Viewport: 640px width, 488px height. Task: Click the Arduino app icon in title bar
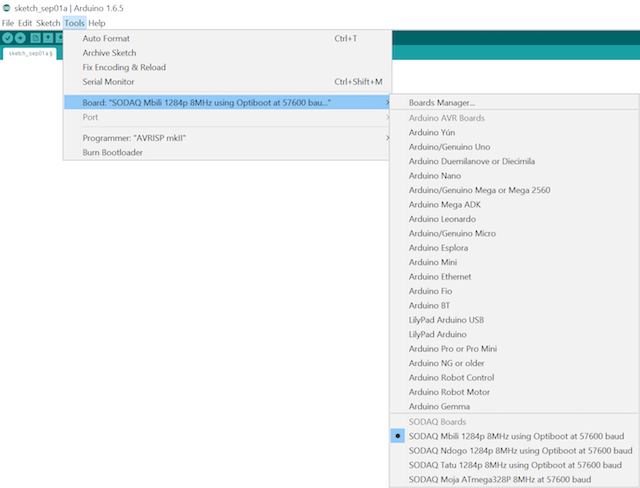coord(7,8)
